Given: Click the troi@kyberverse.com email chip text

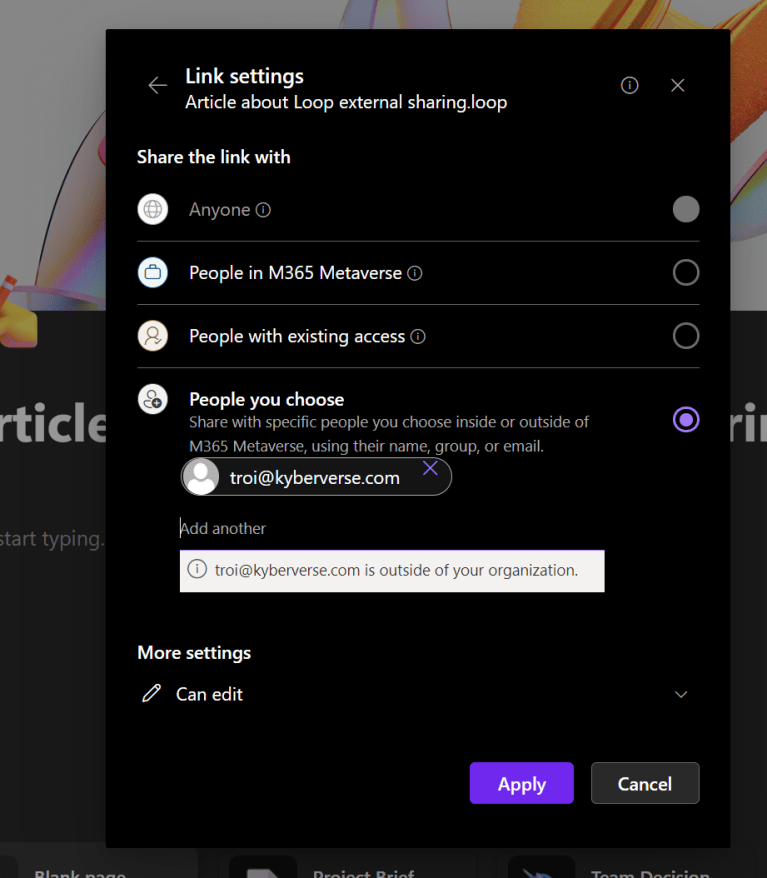Looking at the screenshot, I should (315, 478).
